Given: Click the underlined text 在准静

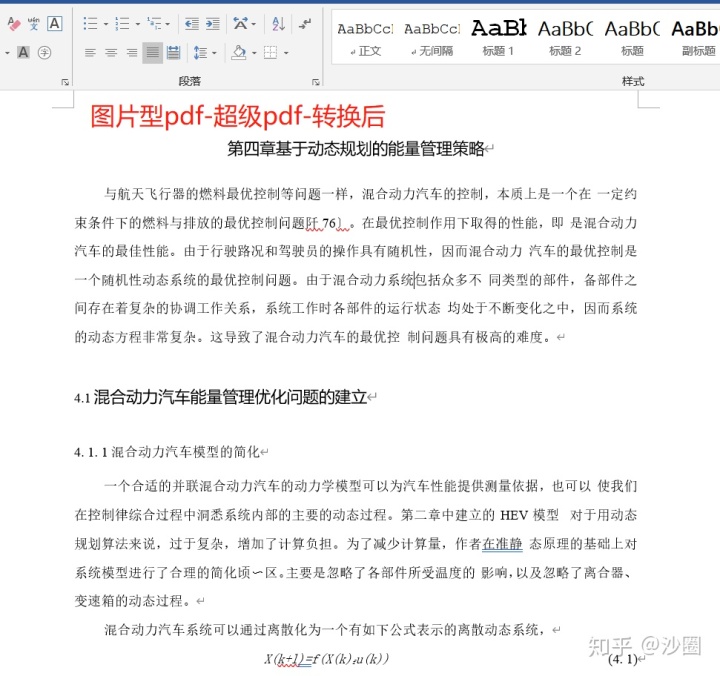Looking at the screenshot, I should tap(502, 544).
